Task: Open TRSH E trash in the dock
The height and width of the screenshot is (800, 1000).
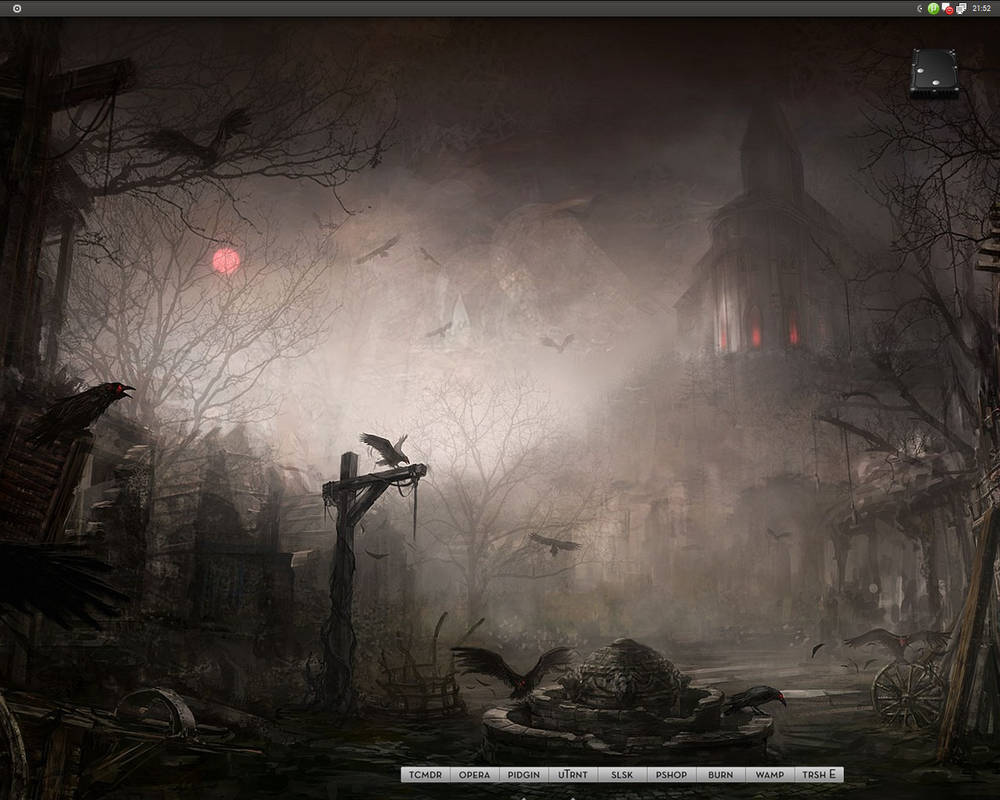Action: tap(819, 774)
